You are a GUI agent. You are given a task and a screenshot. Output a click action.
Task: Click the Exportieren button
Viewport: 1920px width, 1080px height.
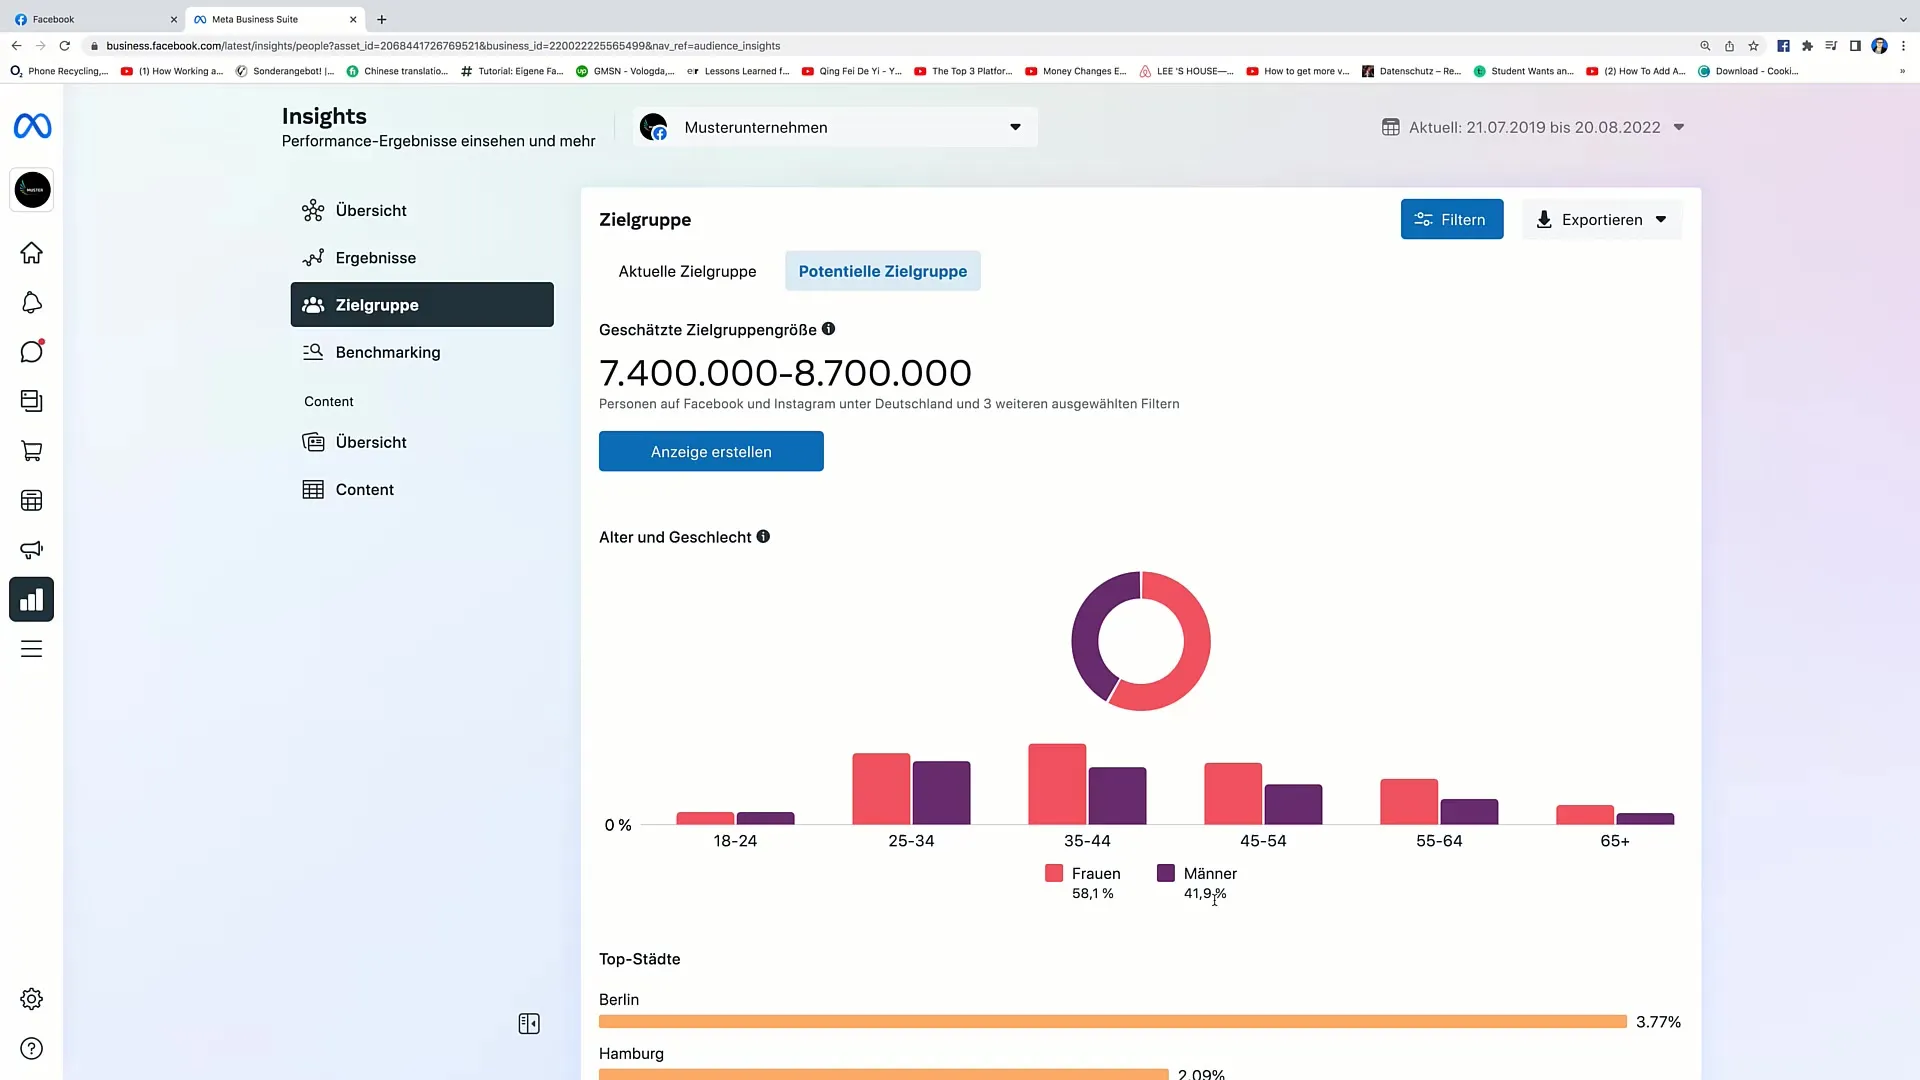(1601, 219)
